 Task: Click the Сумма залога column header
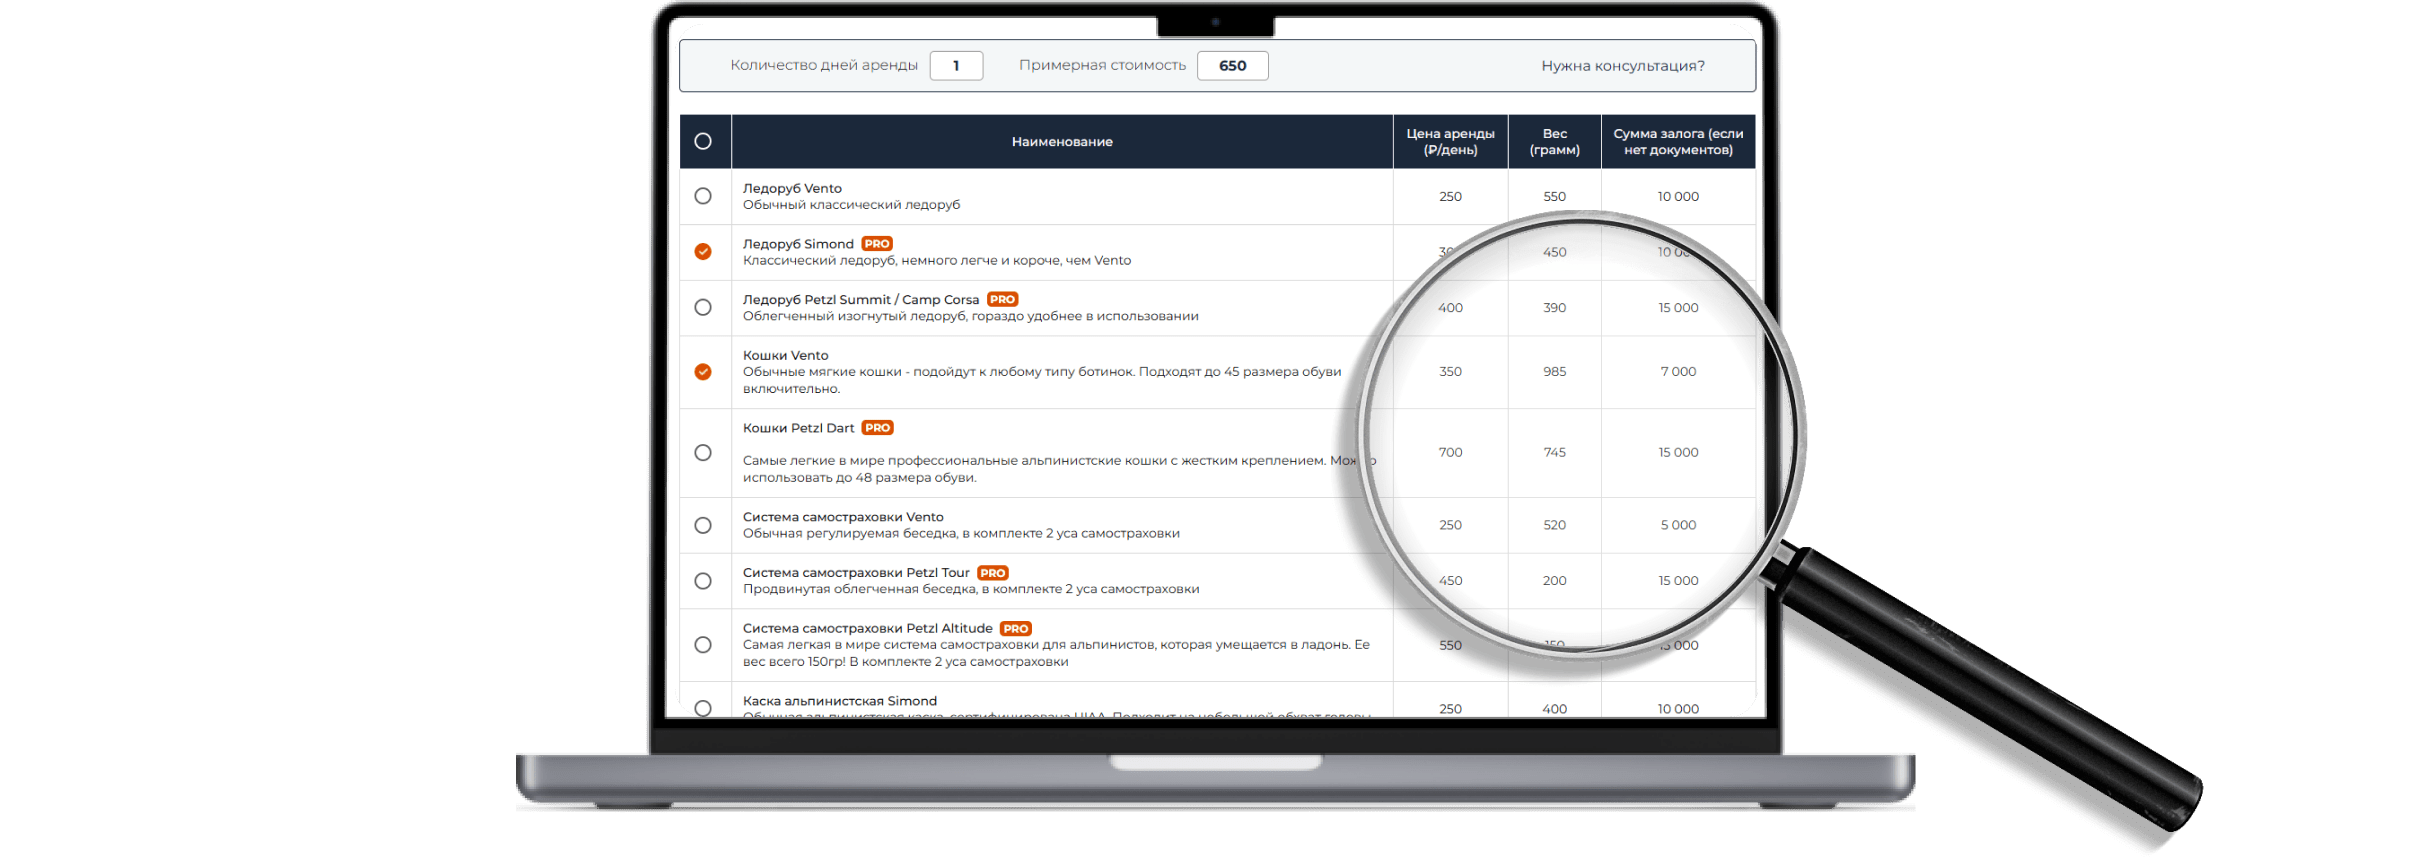[1678, 141]
